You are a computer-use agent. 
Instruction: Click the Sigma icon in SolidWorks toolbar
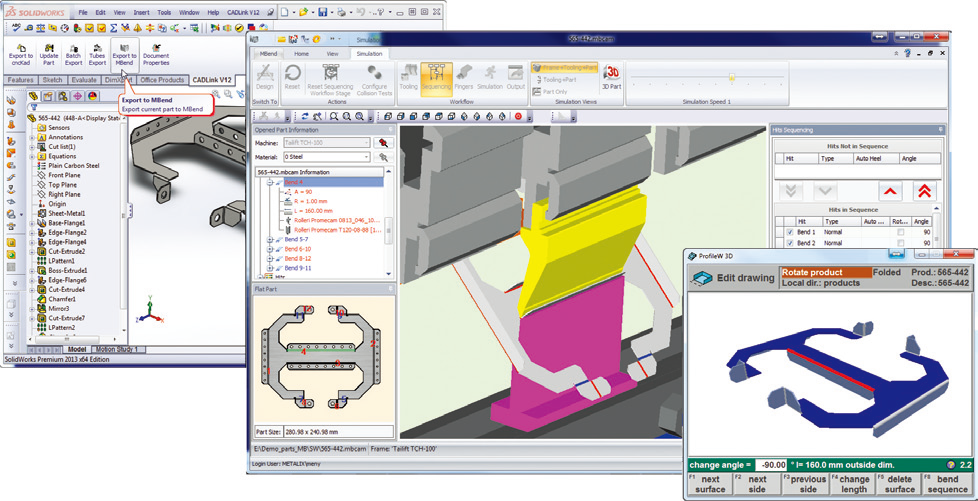click(x=114, y=27)
